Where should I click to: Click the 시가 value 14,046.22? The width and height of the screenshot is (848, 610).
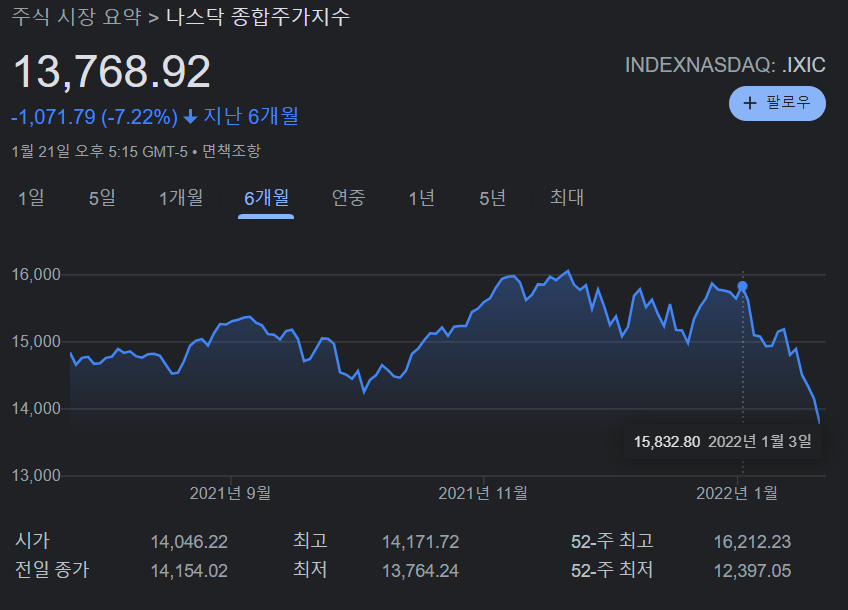click(x=189, y=542)
